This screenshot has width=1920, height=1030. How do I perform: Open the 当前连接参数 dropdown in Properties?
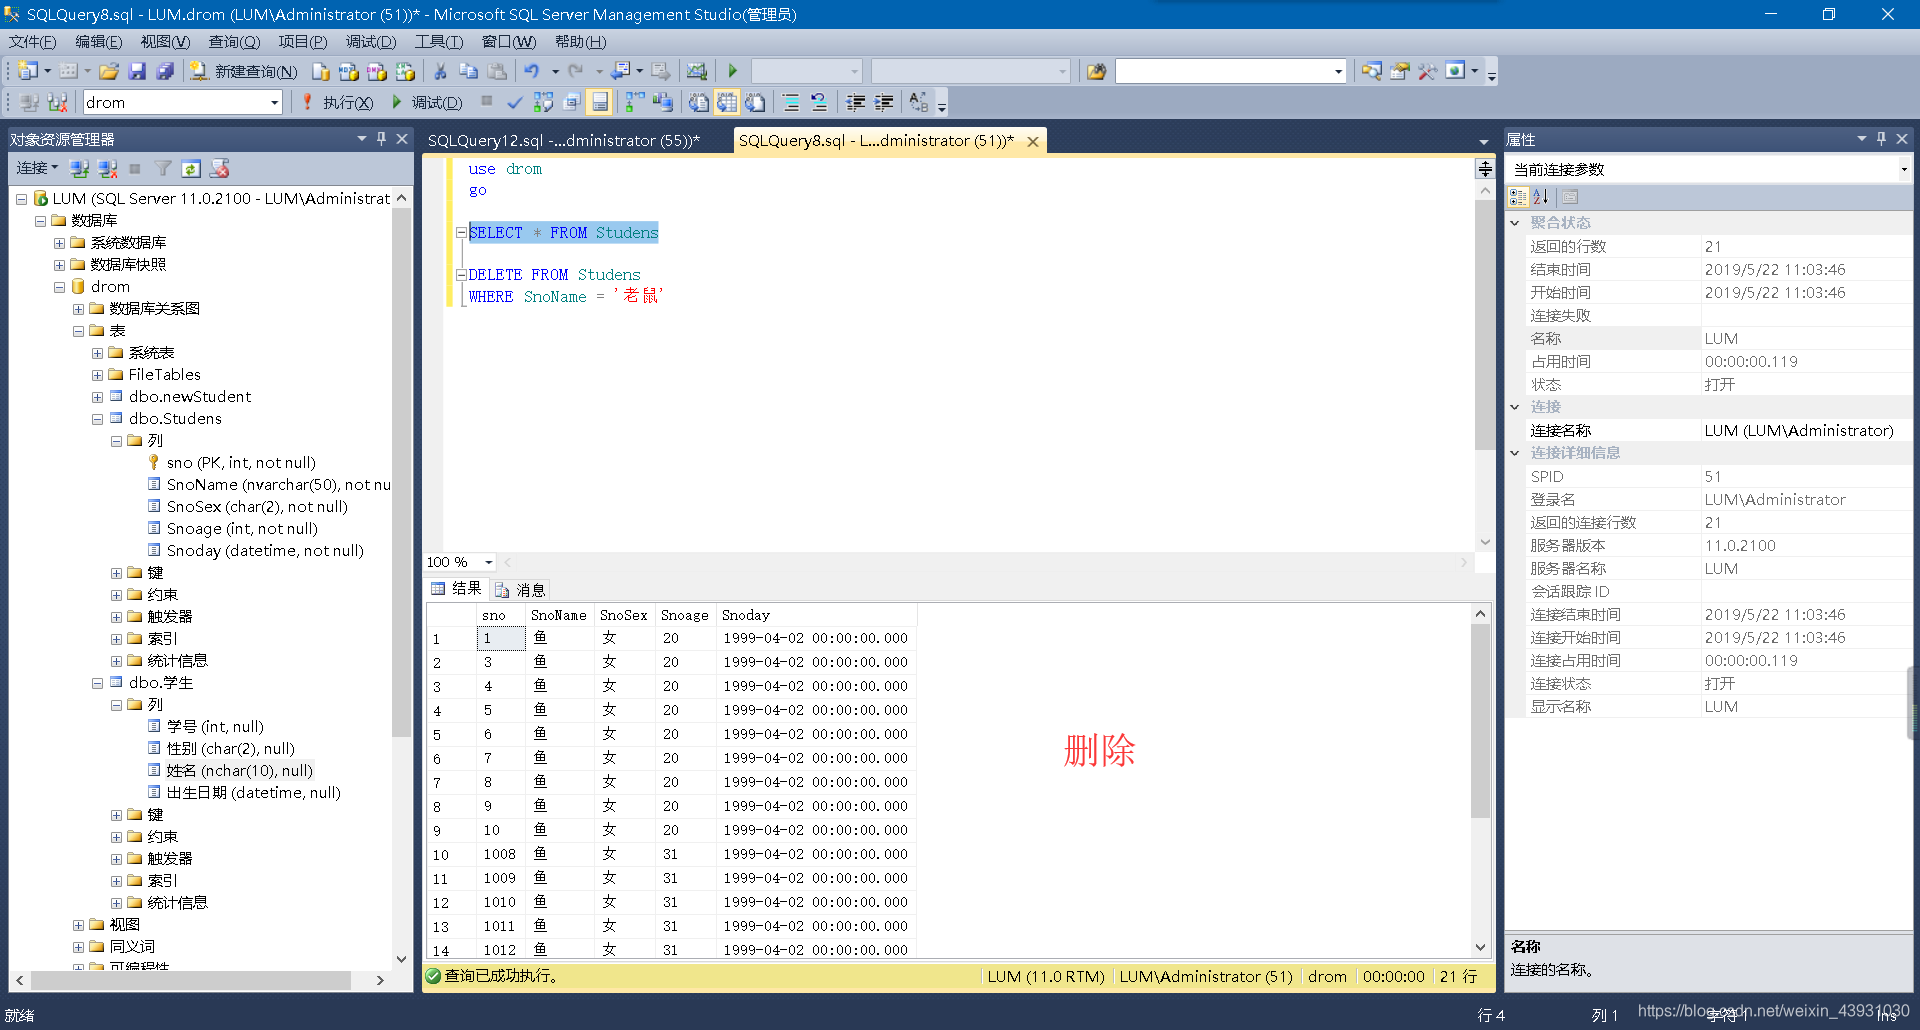1903,169
